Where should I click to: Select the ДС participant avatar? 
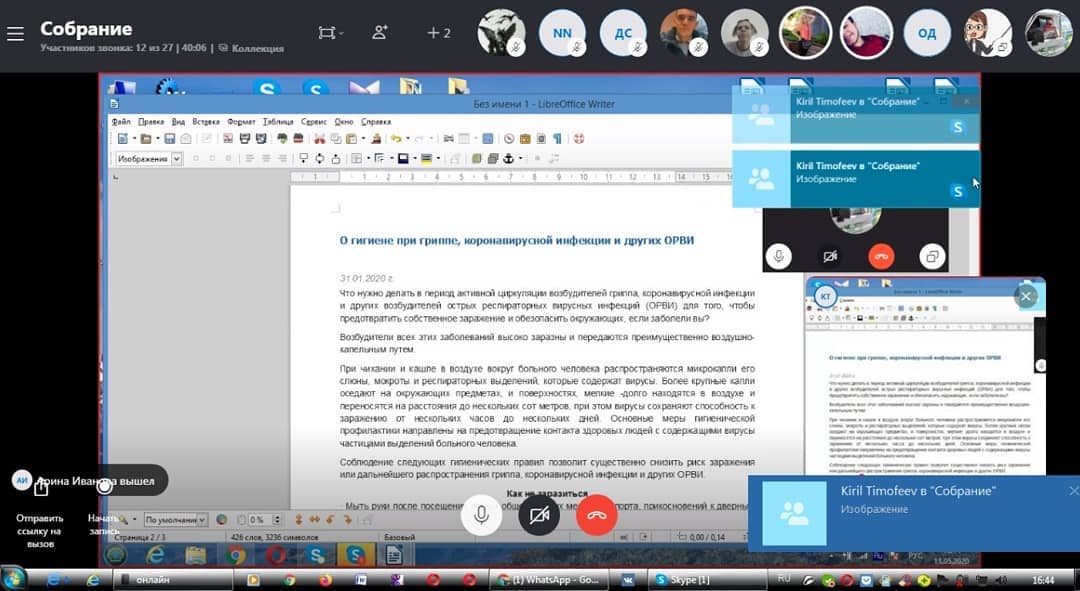pos(623,32)
